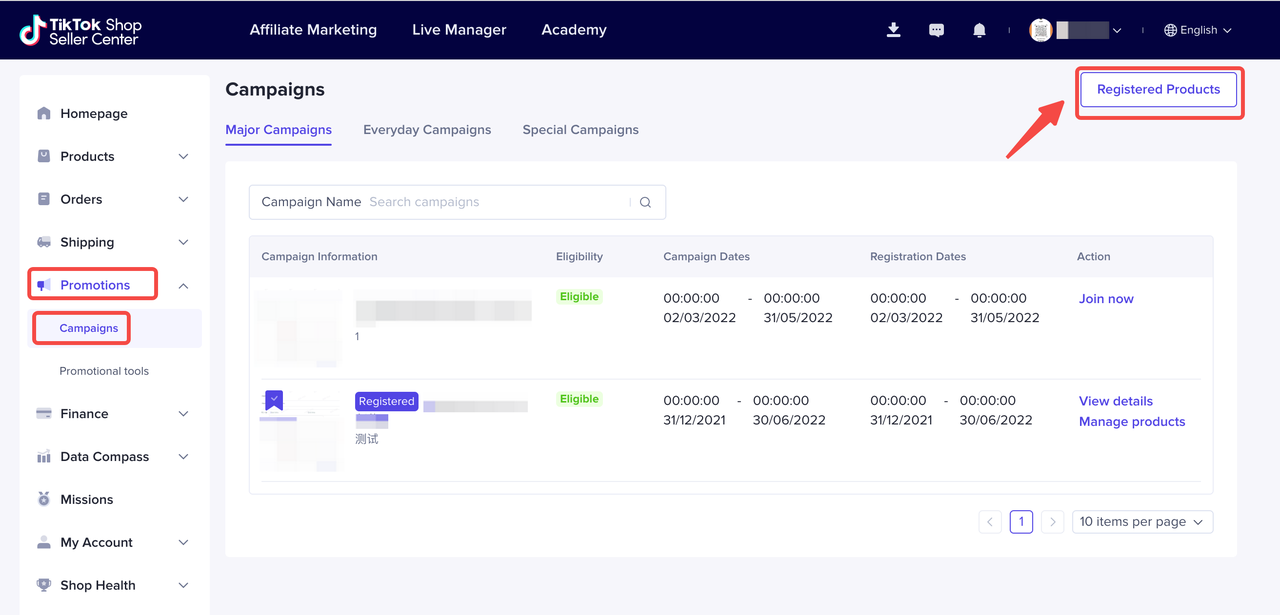Image resolution: width=1280 pixels, height=615 pixels.
Task: Click the Homepage house icon
Action: (x=44, y=114)
